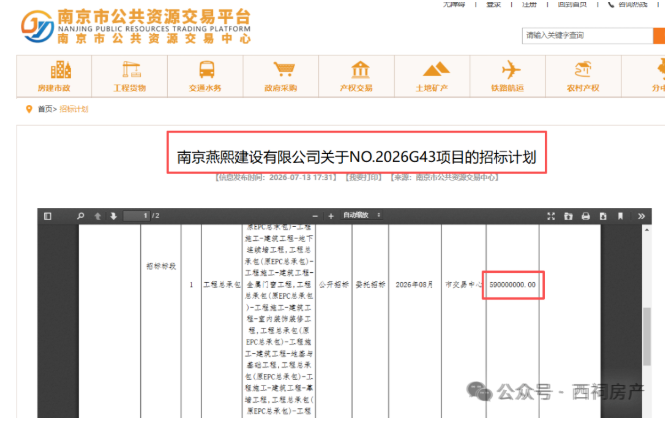Zoom out the PDF with minus
This screenshot has height=424, width=665.
(x=315, y=216)
